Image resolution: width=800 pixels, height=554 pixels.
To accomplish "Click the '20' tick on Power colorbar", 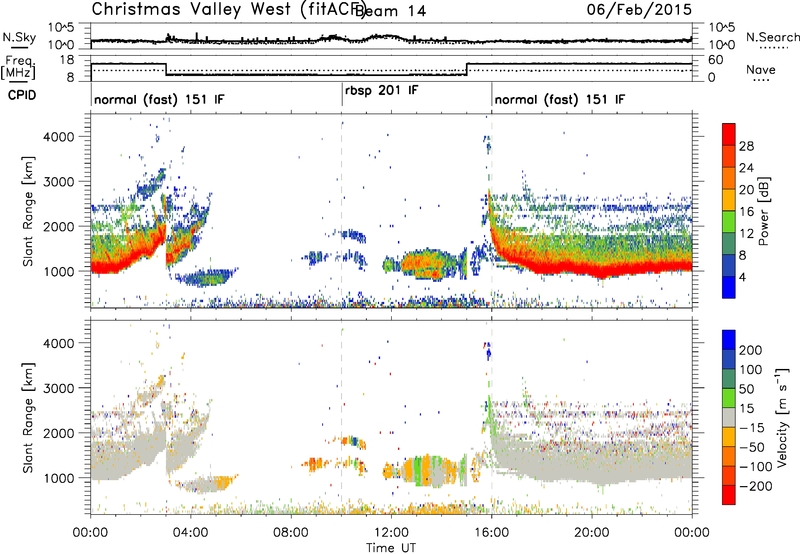I will point(746,190).
